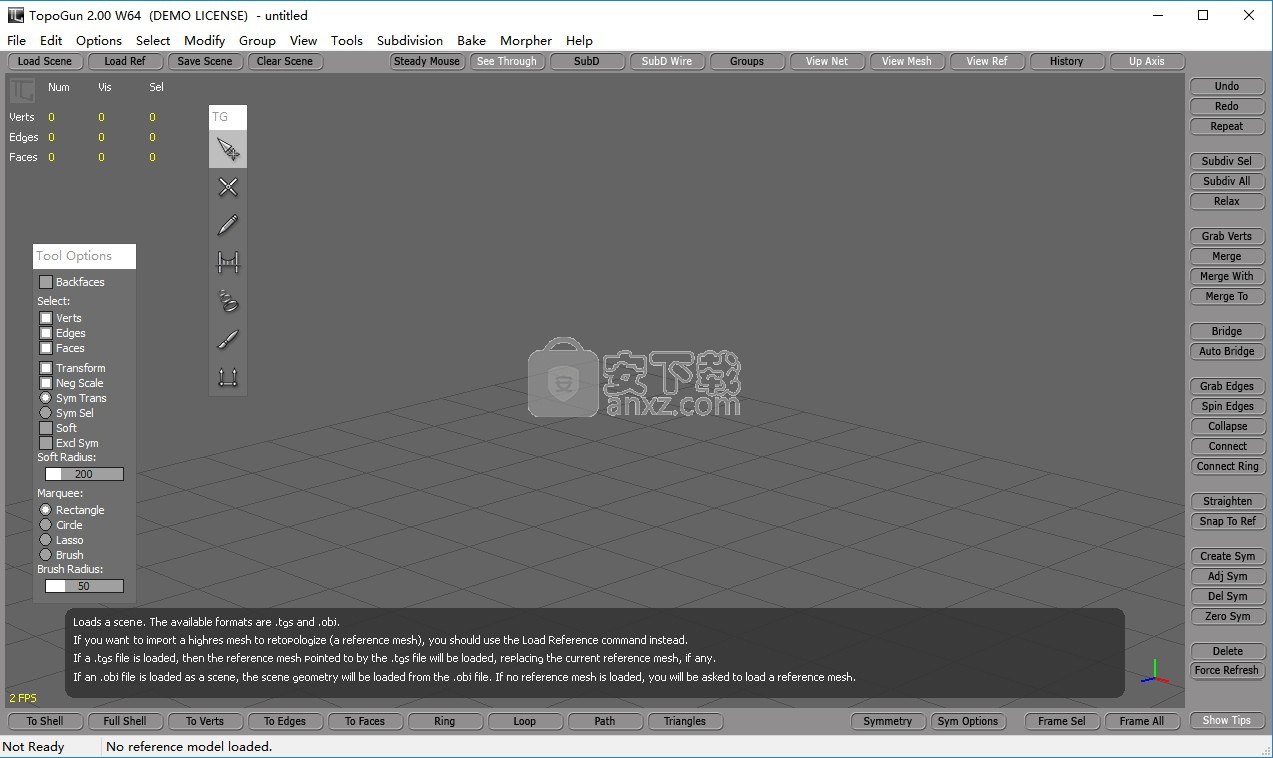The image size is (1273, 758).
Task: Click the History button
Action: (1067, 61)
